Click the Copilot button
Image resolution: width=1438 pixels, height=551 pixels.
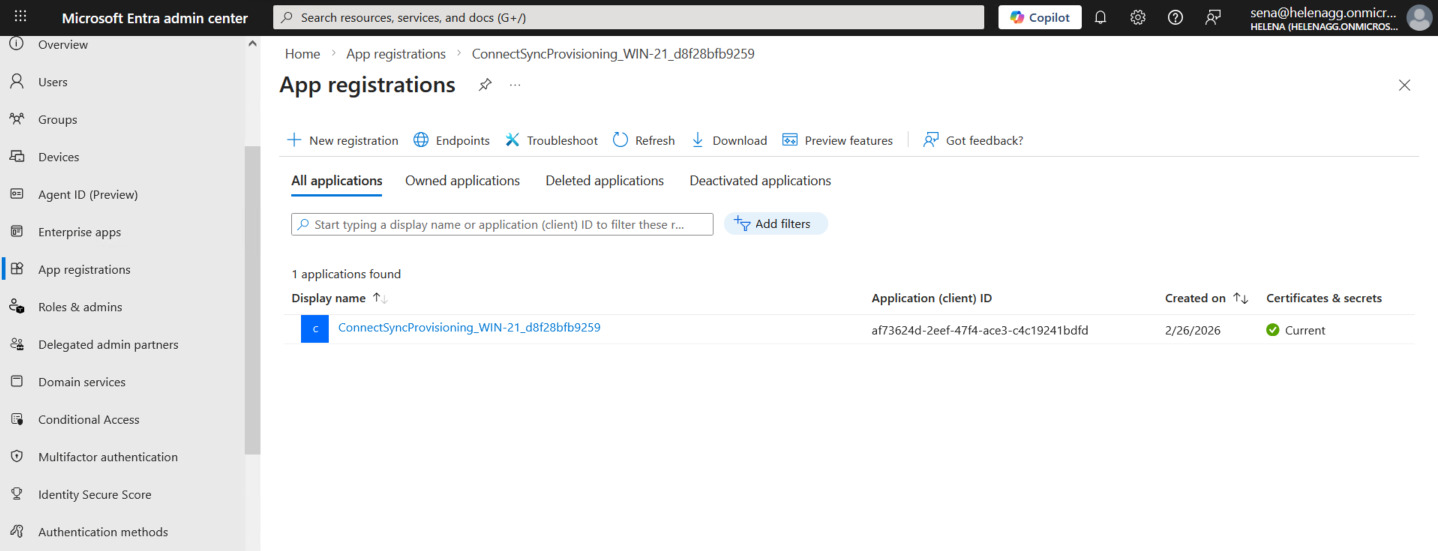[x=1039, y=17]
